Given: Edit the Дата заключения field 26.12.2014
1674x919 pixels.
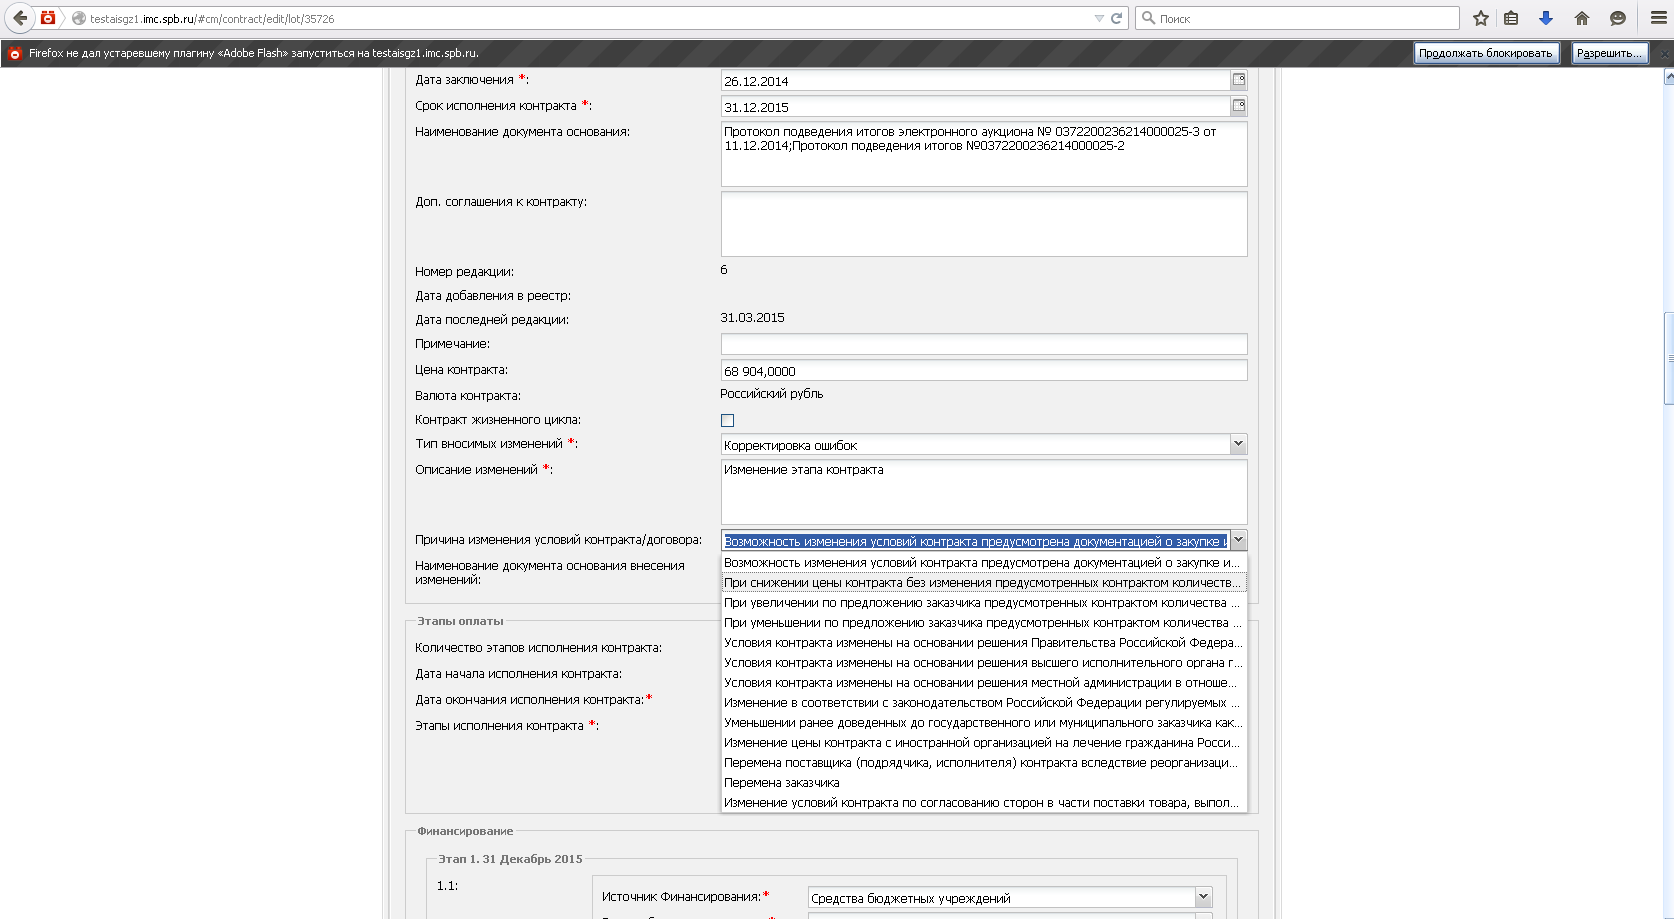Looking at the screenshot, I should [x=975, y=81].
